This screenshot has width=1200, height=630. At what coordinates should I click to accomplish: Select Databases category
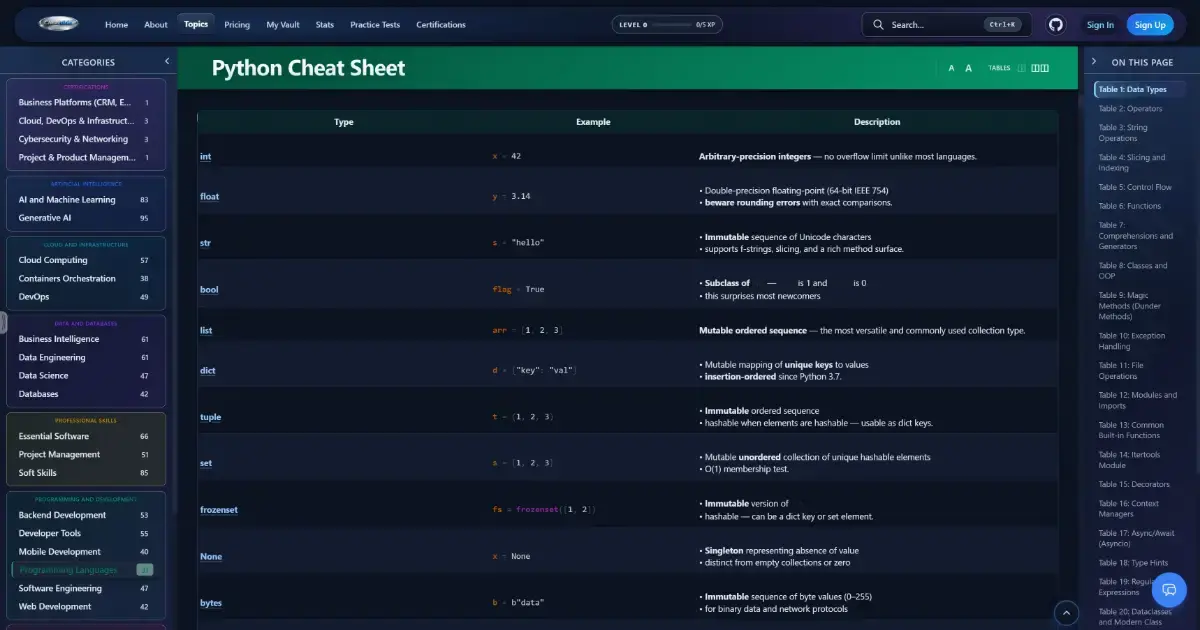[86, 394]
